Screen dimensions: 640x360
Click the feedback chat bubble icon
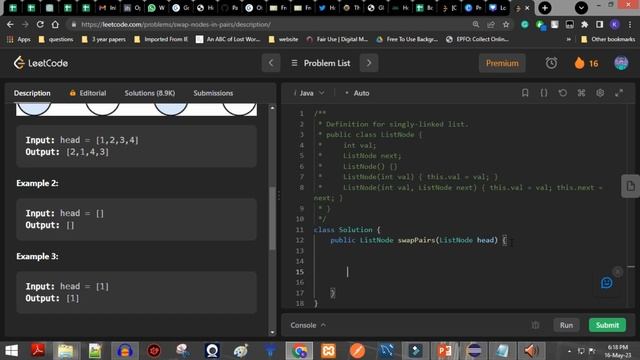(x=607, y=282)
